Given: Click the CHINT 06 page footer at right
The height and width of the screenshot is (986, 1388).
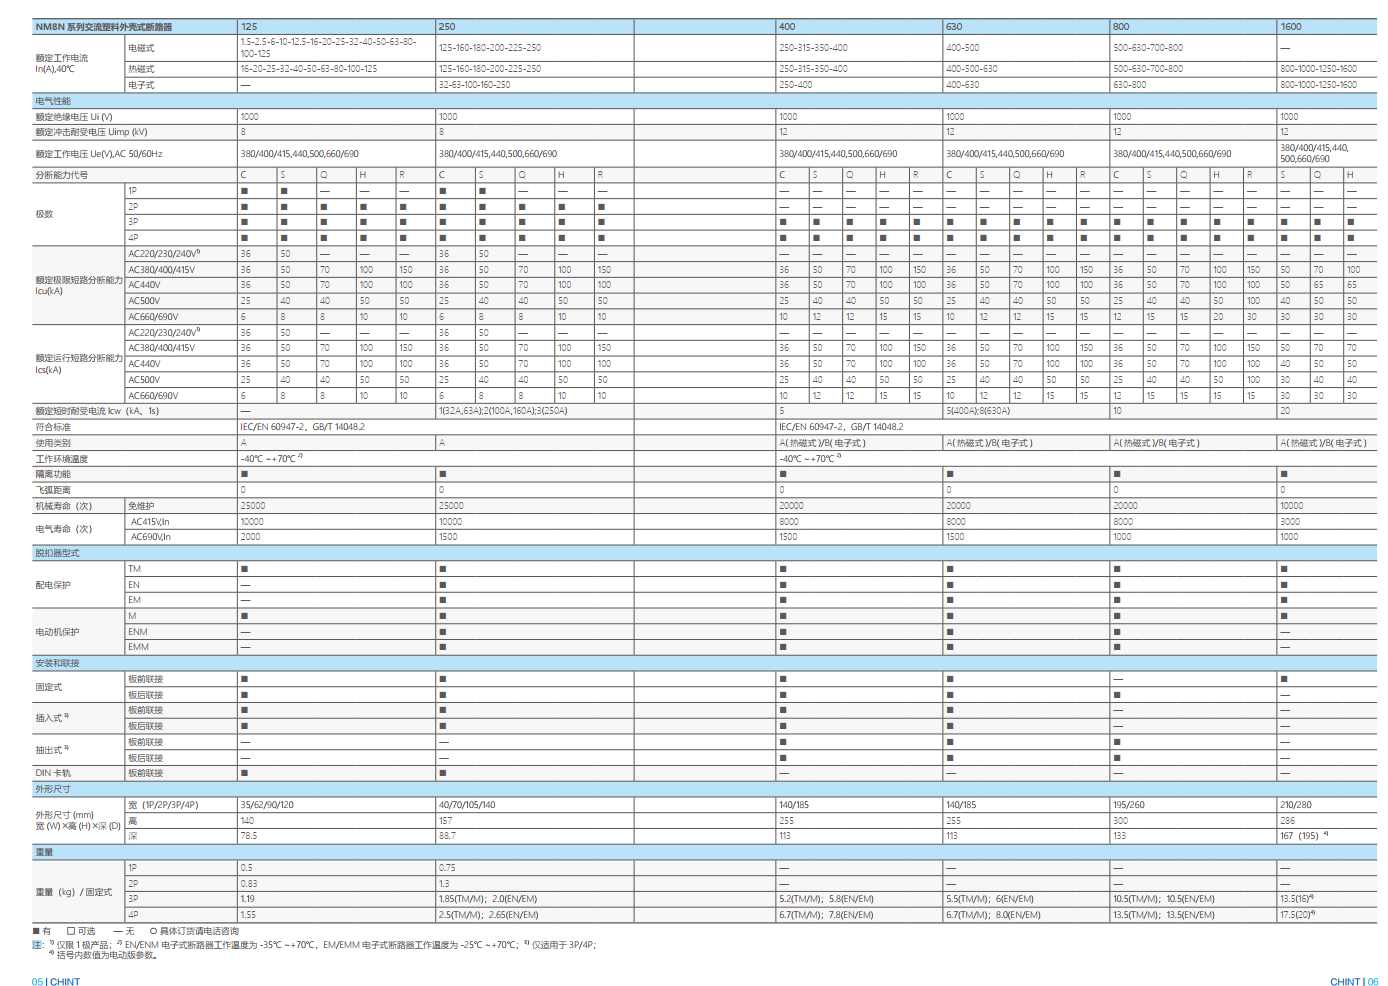Looking at the screenshot, I should (1353, 982).
